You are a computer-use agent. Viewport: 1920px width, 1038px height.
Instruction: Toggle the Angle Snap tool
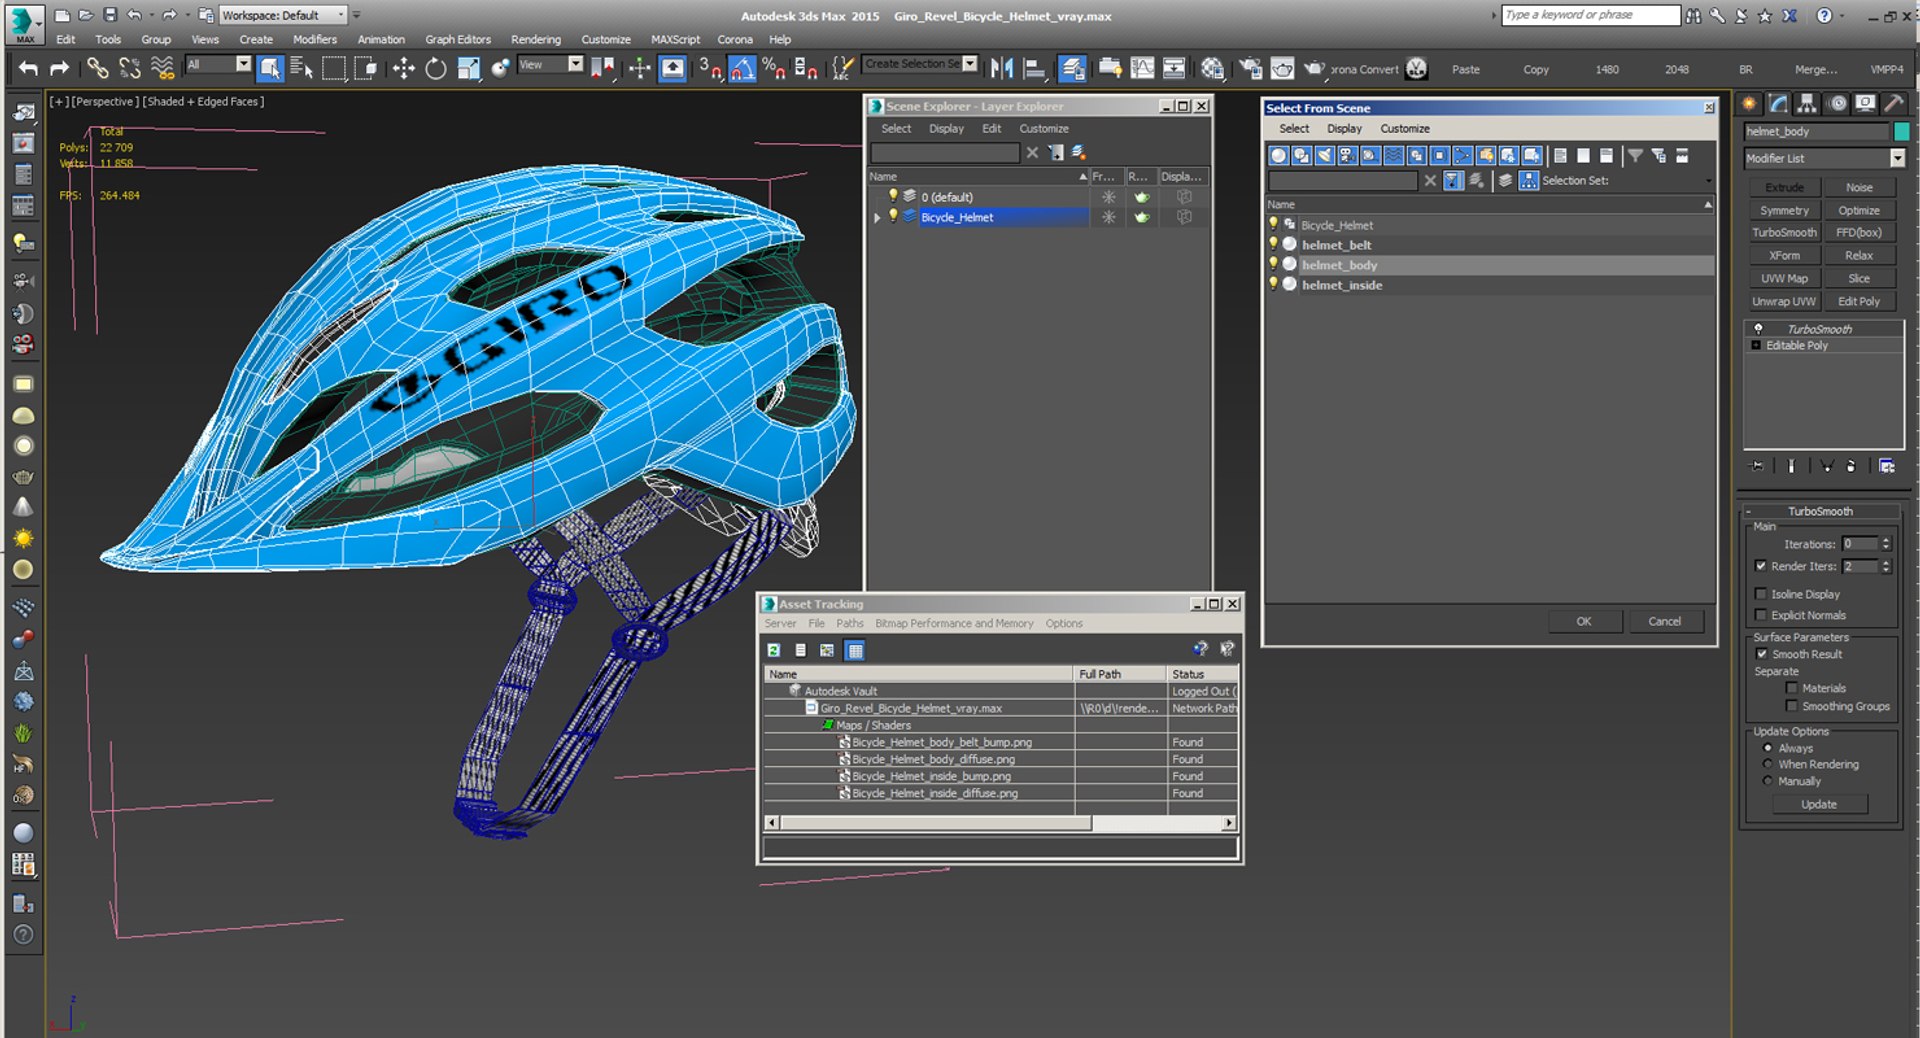742,68
